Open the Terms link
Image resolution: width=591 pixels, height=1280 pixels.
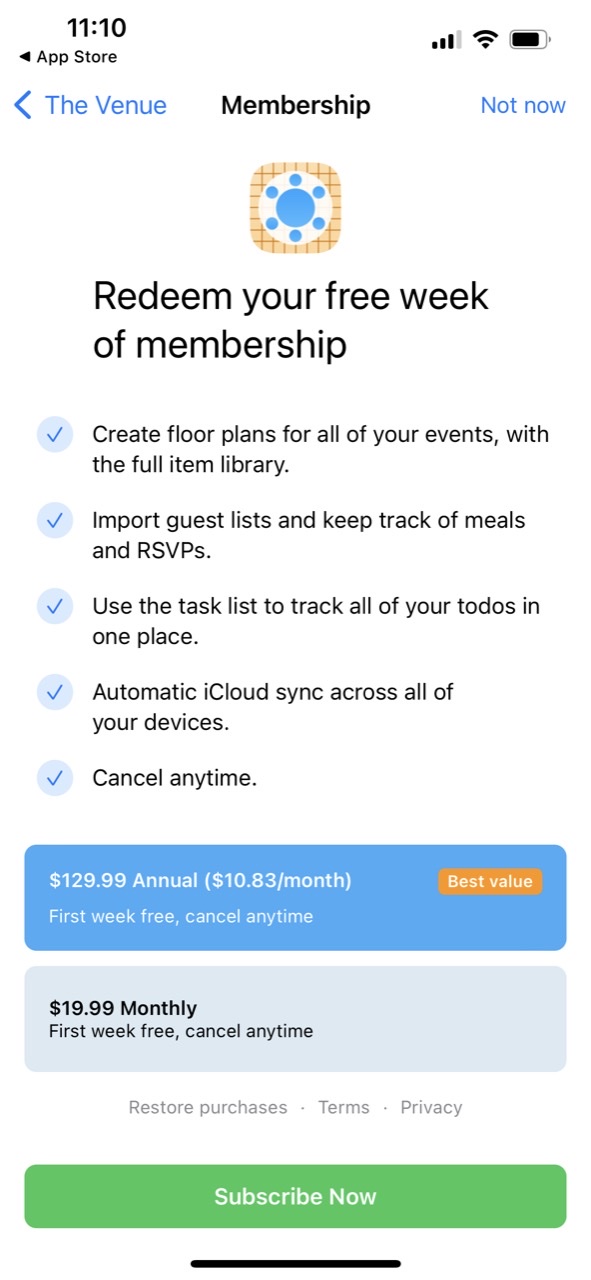344,1107
